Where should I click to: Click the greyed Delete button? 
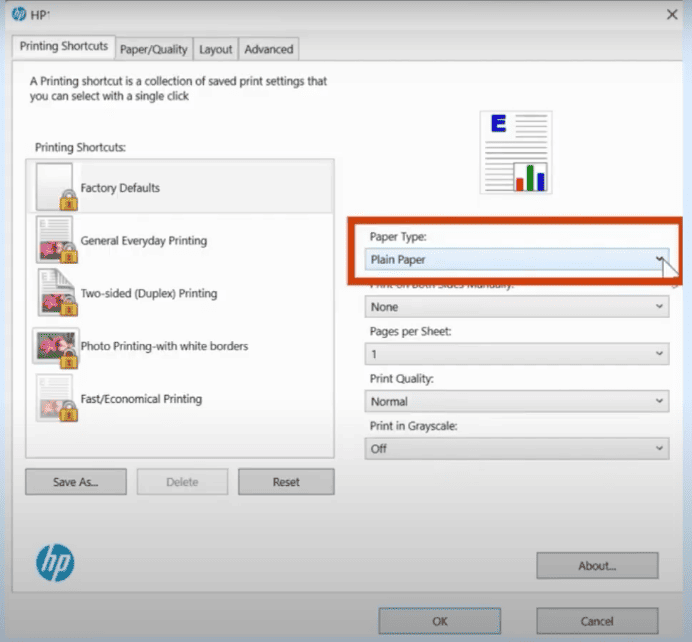(x=182, y=482)
